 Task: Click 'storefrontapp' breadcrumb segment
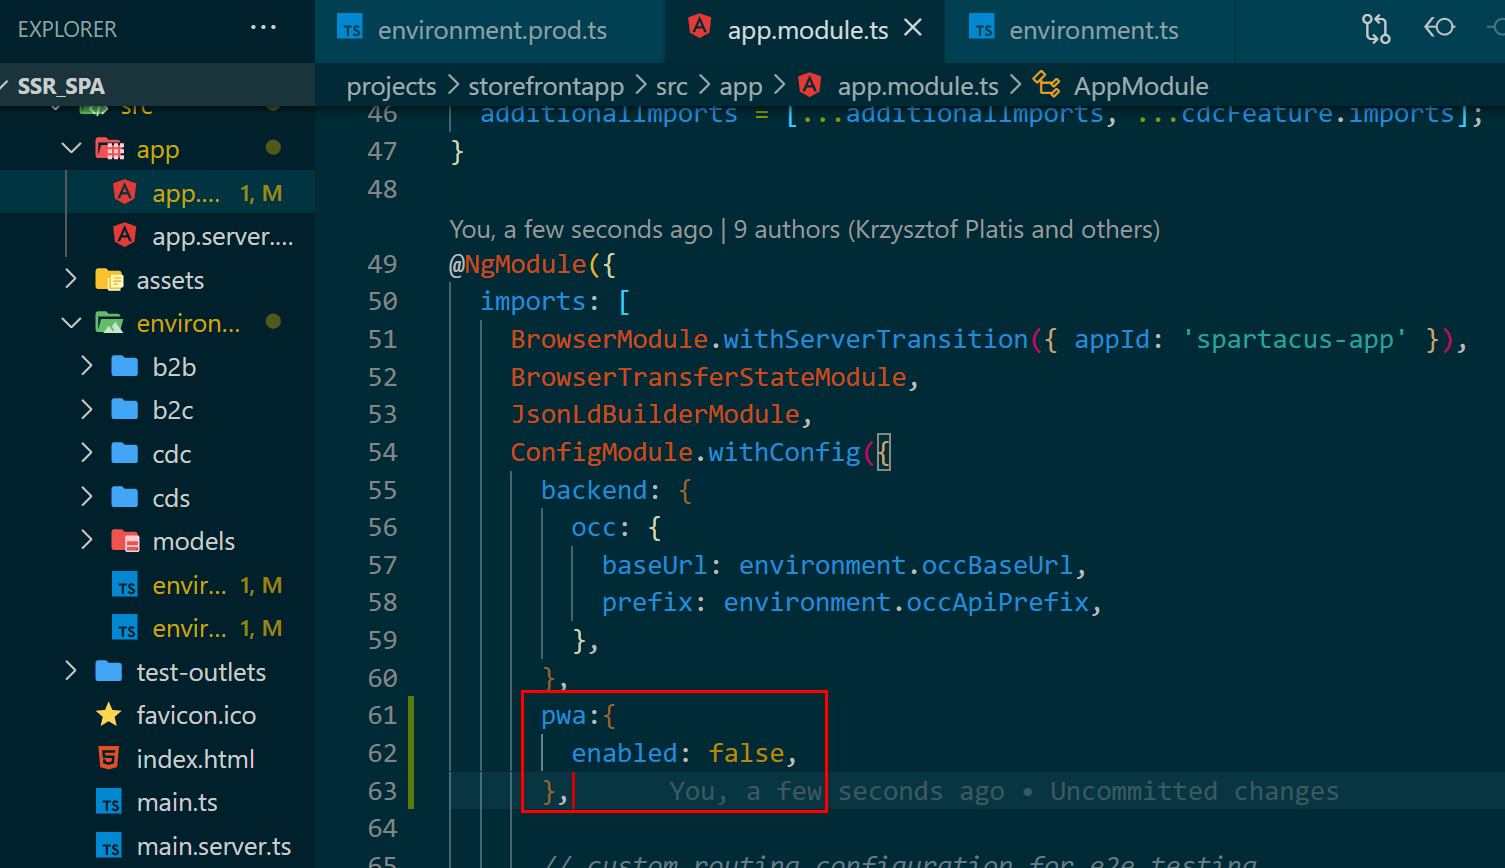[x=546, y=87]
